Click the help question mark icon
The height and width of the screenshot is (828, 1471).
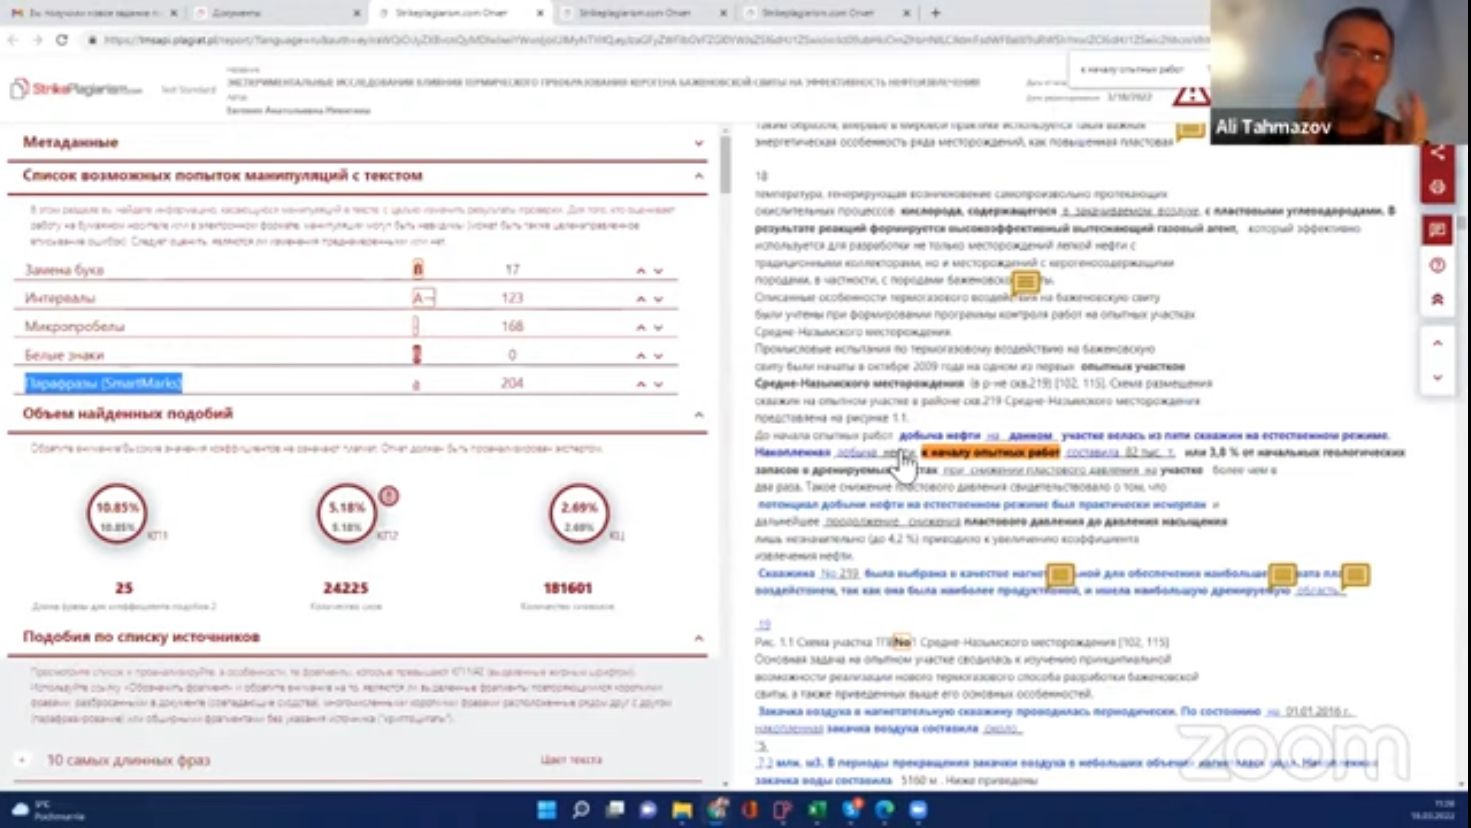pos(1437,265)
